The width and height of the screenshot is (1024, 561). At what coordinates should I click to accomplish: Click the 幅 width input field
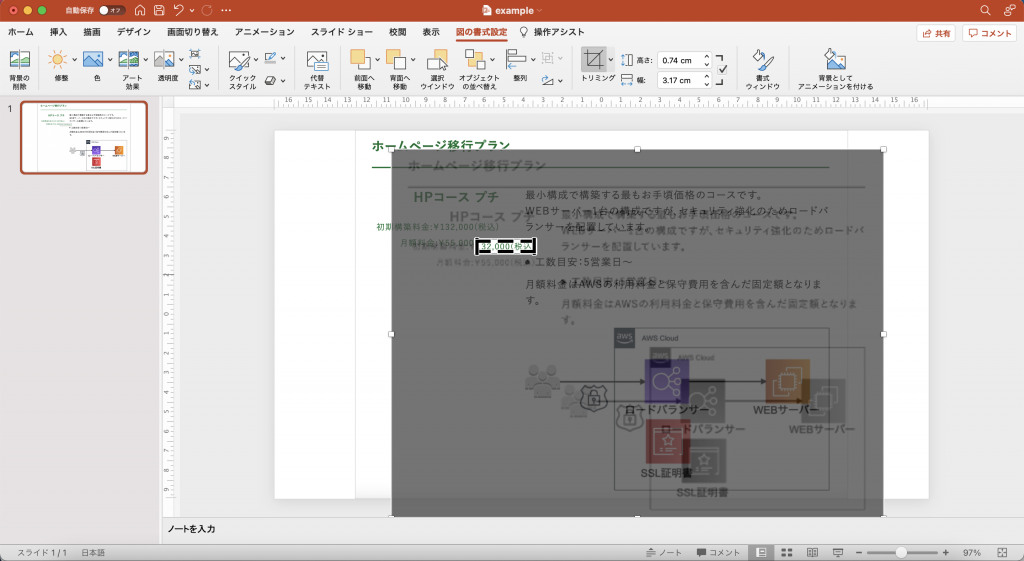tap(684, 80)
